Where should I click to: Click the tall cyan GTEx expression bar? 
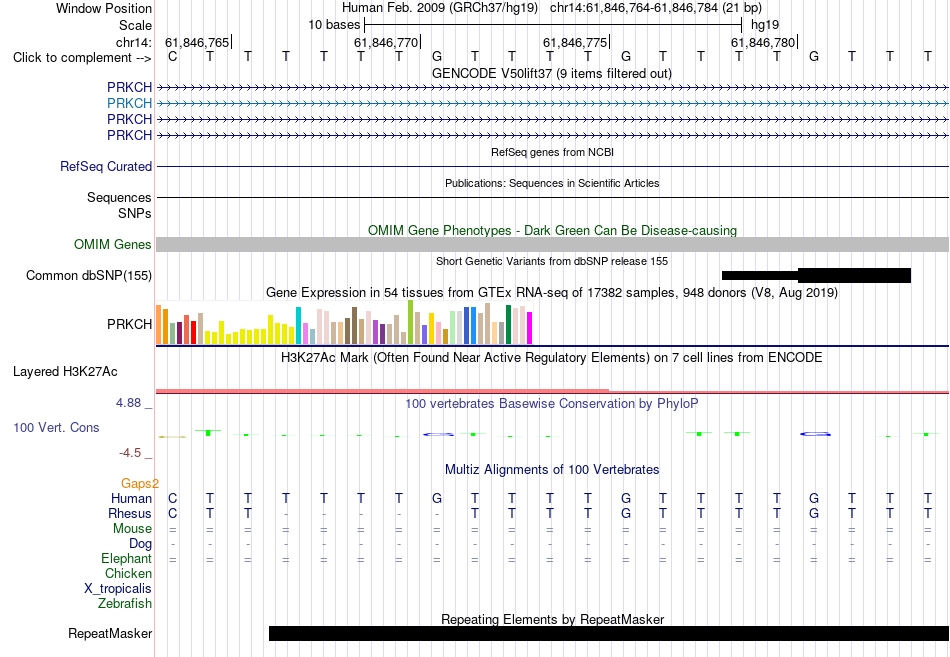tap(298, 325)
